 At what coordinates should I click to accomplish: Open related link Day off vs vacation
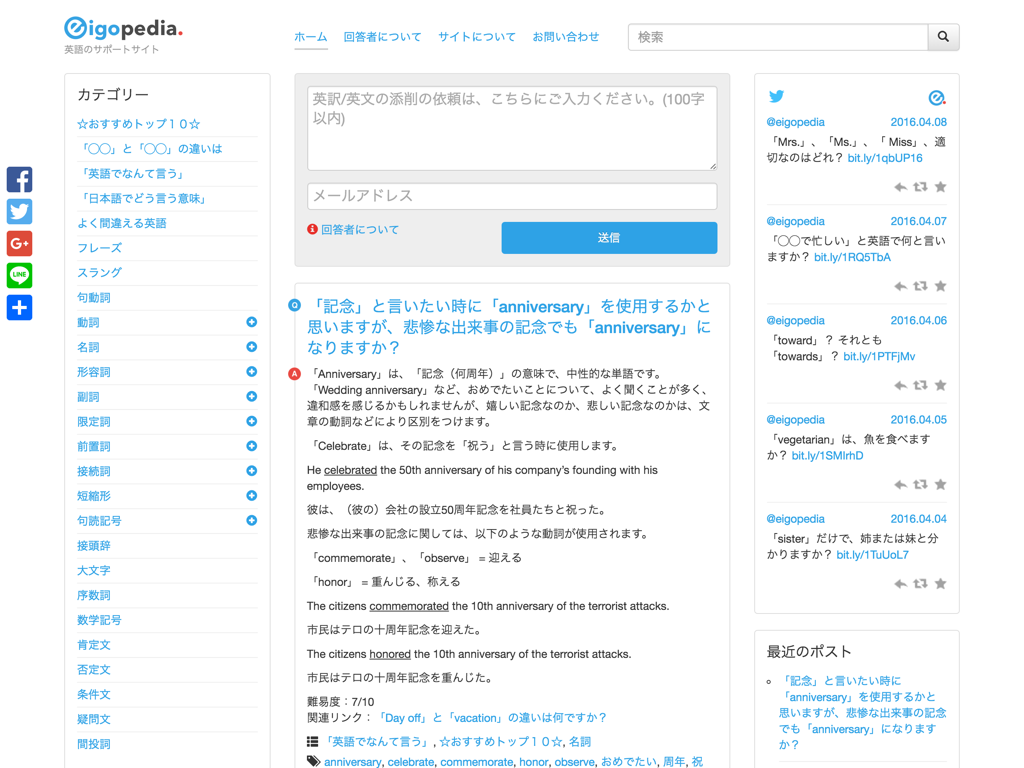pos(492,718)
